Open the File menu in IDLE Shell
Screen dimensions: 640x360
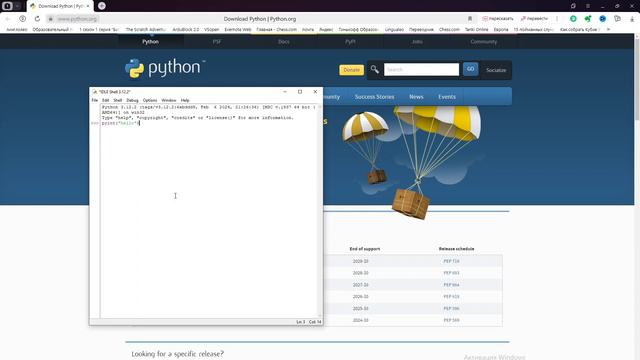pos(95,100)
